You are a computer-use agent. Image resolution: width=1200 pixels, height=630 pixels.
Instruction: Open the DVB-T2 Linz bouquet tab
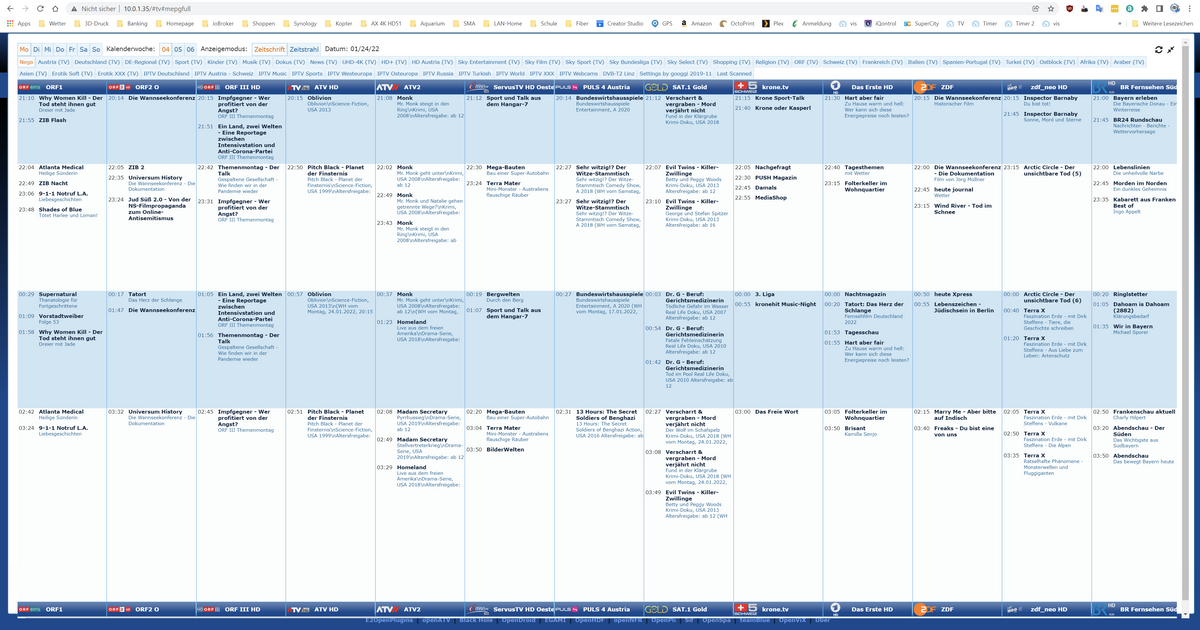tap(617, 74)
